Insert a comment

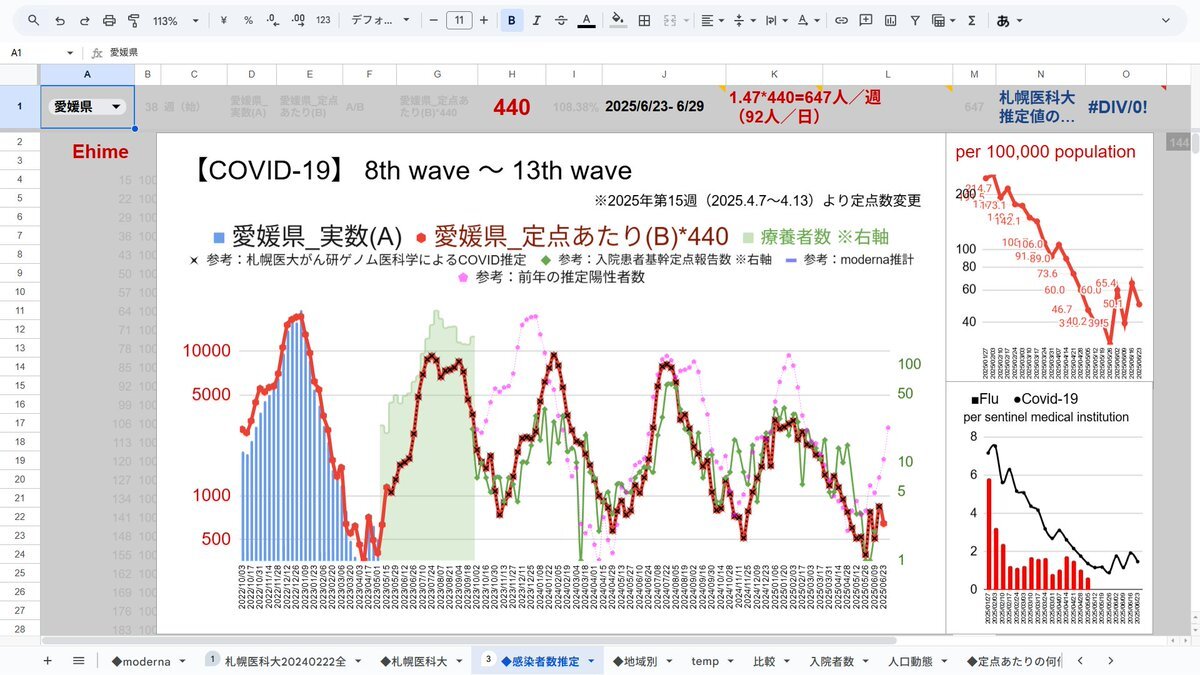point(865,20)
